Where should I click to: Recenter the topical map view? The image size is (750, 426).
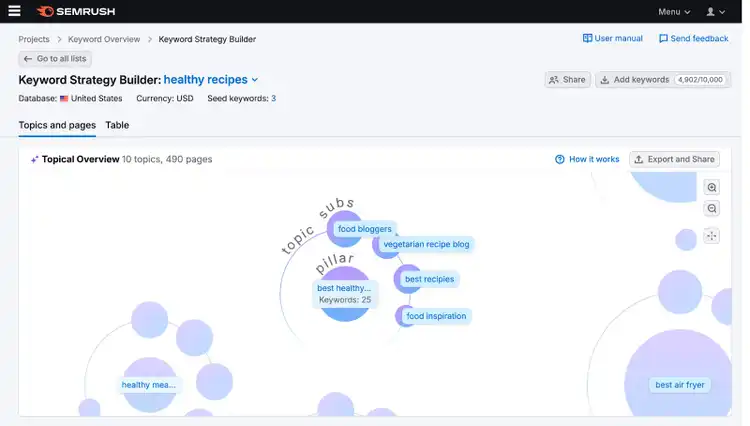[712, 236]
